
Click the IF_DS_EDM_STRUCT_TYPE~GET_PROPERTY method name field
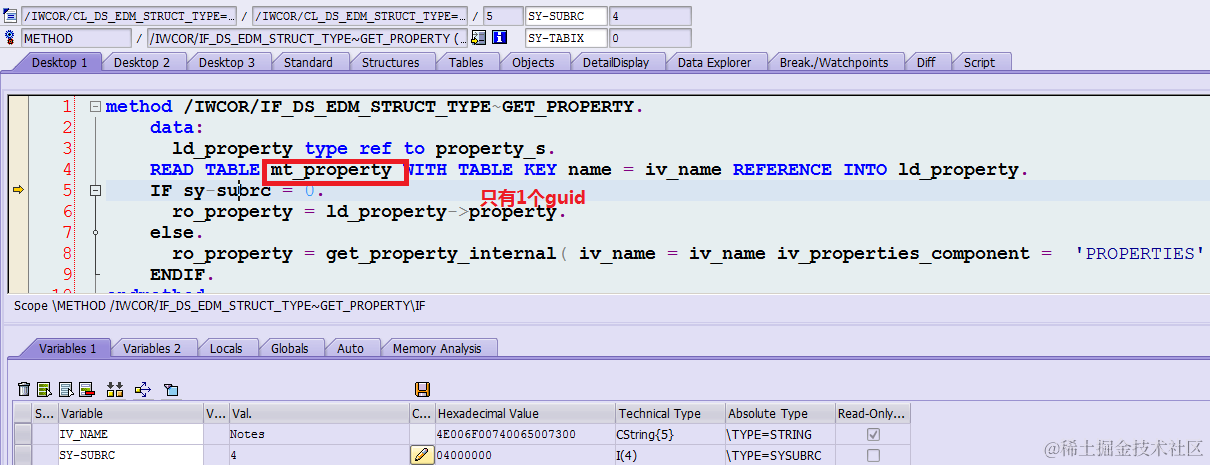[x=307, y=38]
